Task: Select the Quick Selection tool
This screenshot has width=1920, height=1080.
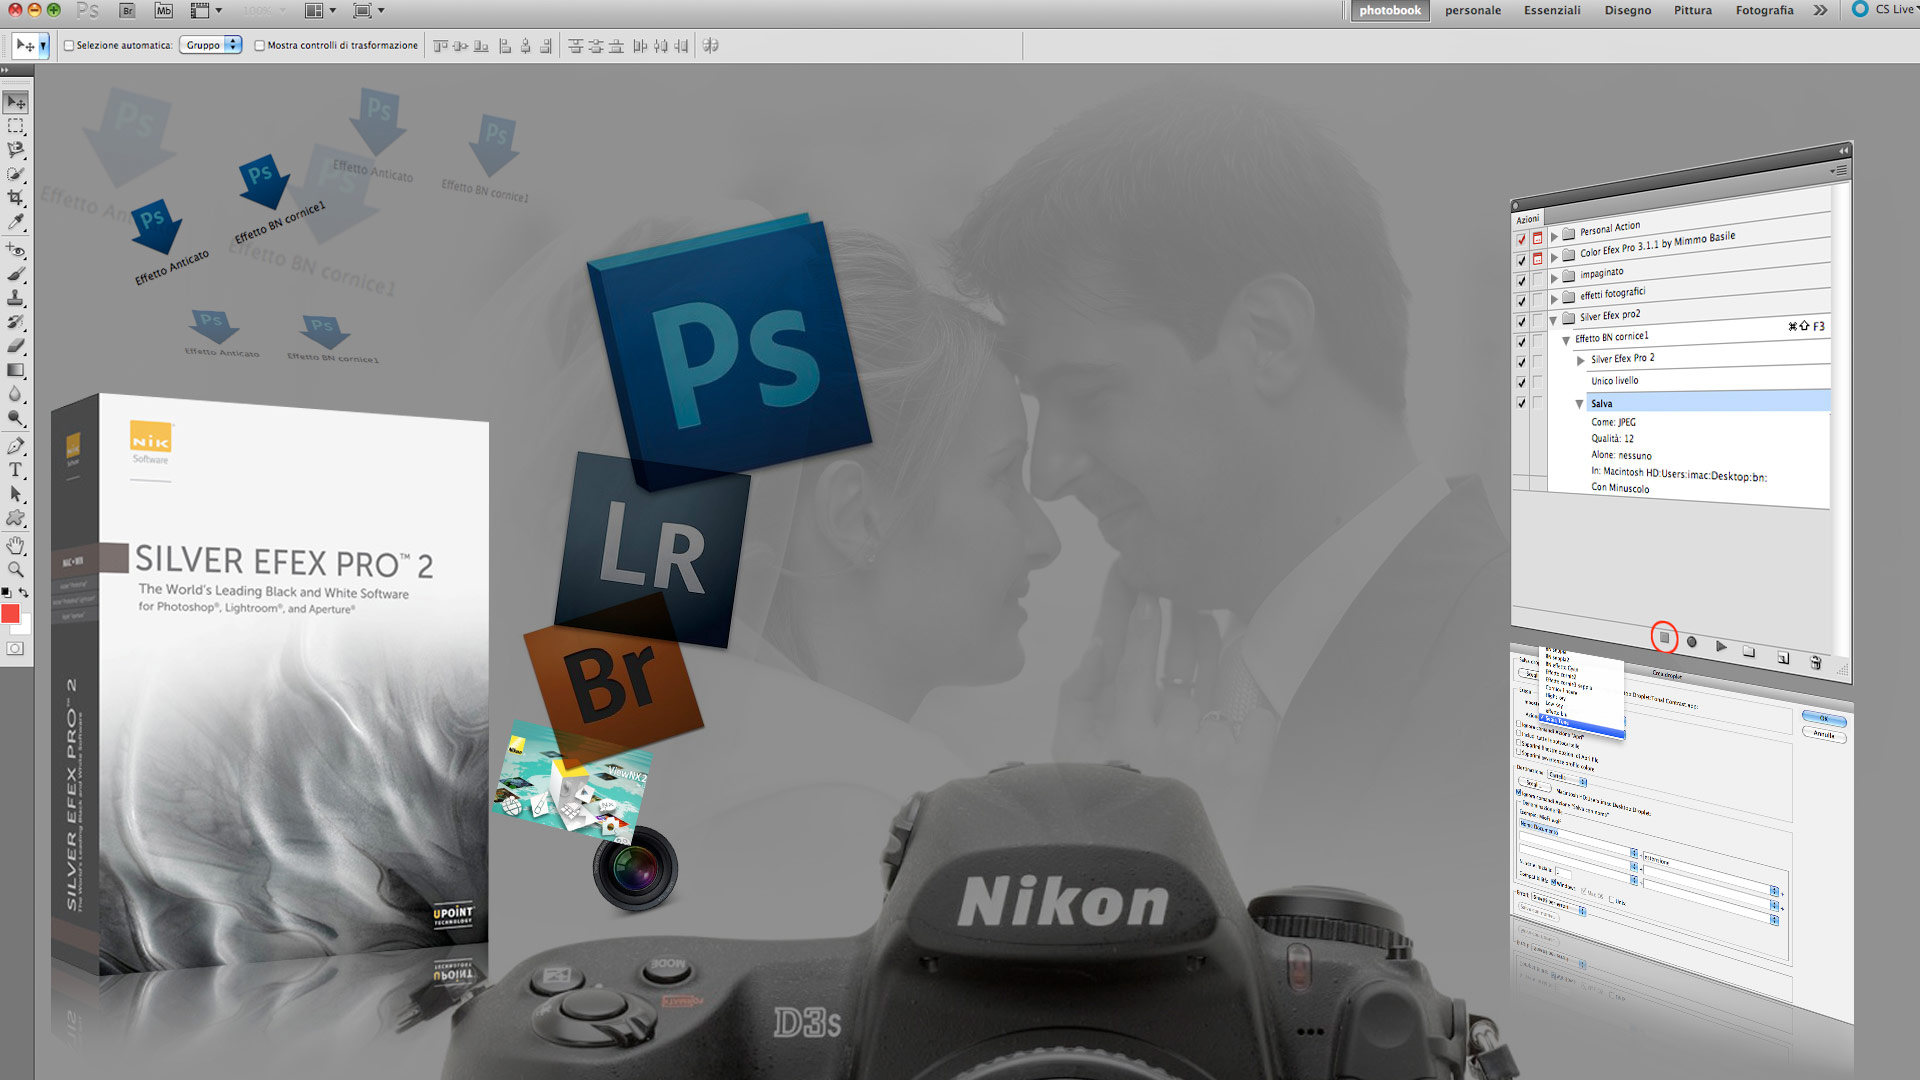Action: (16, 174)
